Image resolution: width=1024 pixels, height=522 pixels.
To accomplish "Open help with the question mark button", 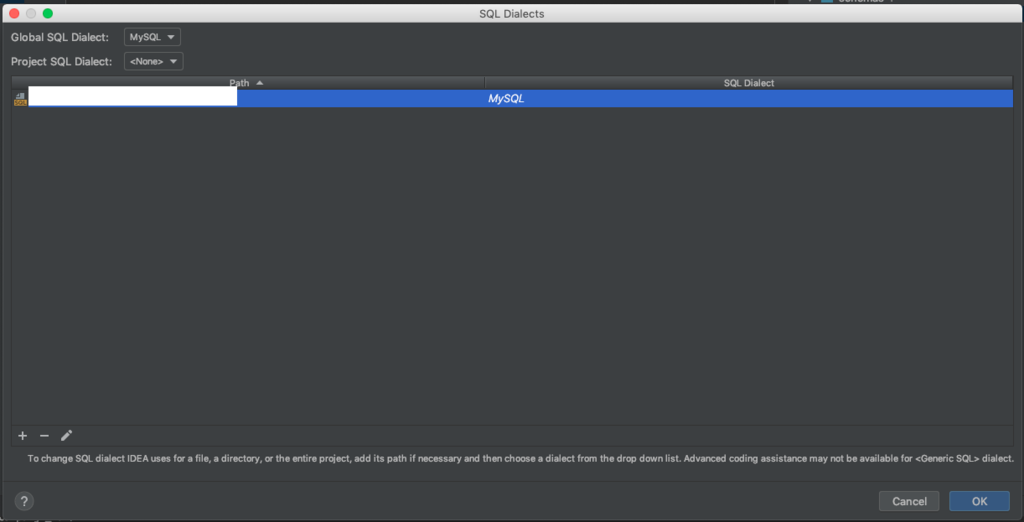I will click(24, 501).
